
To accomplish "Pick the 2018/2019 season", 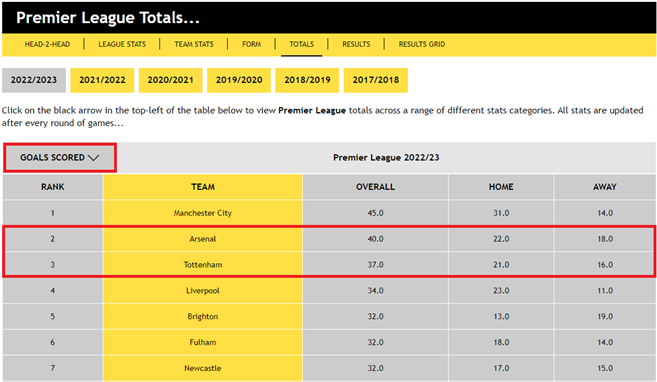I will [x=307, y=80].
